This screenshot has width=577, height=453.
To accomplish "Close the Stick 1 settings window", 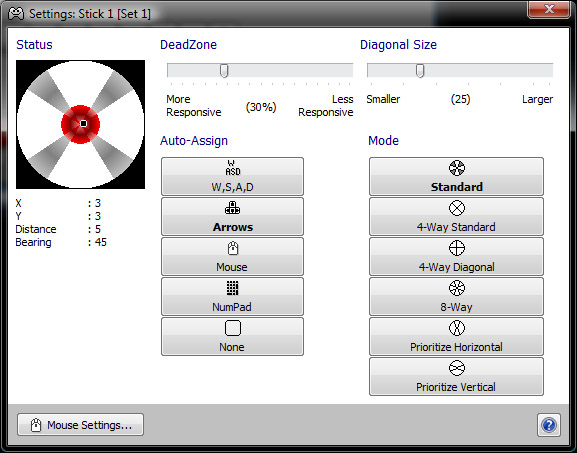I will [549, 9].
